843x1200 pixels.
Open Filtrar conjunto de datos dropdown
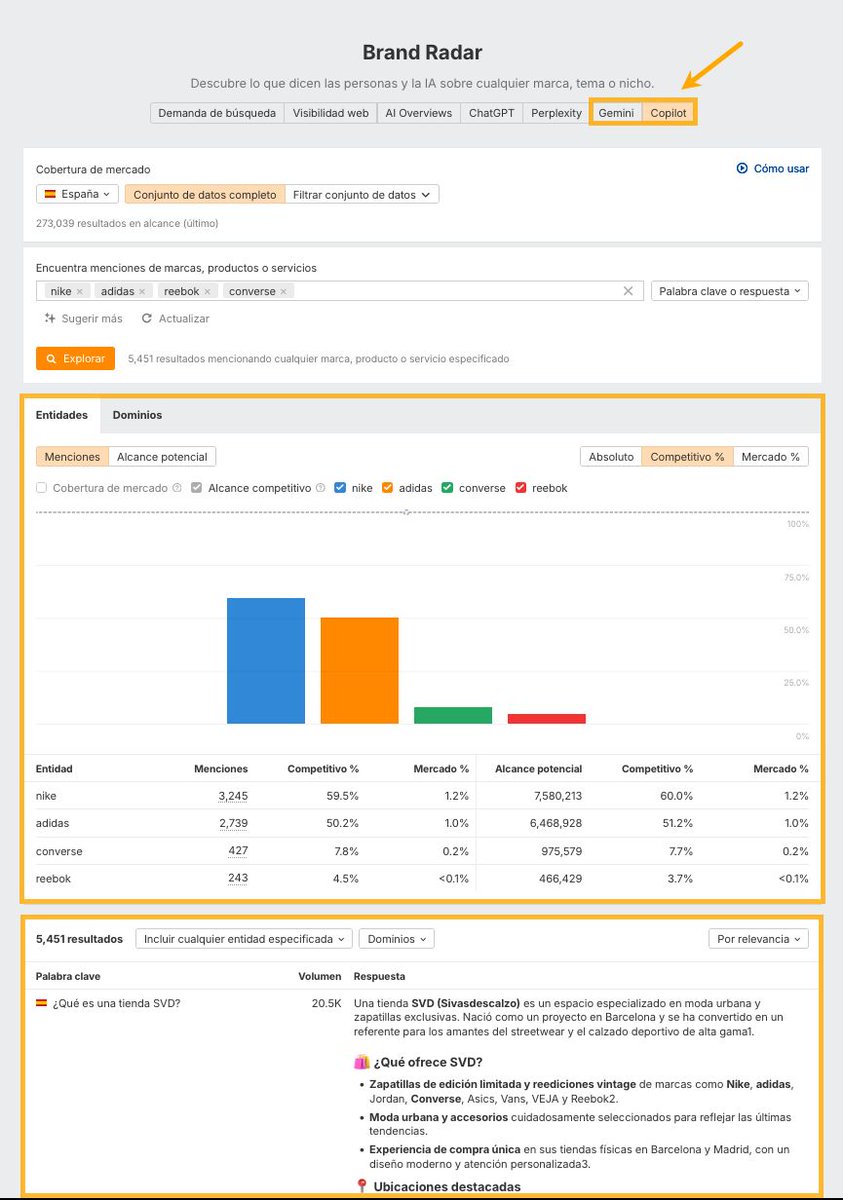[x=361, y=194]
